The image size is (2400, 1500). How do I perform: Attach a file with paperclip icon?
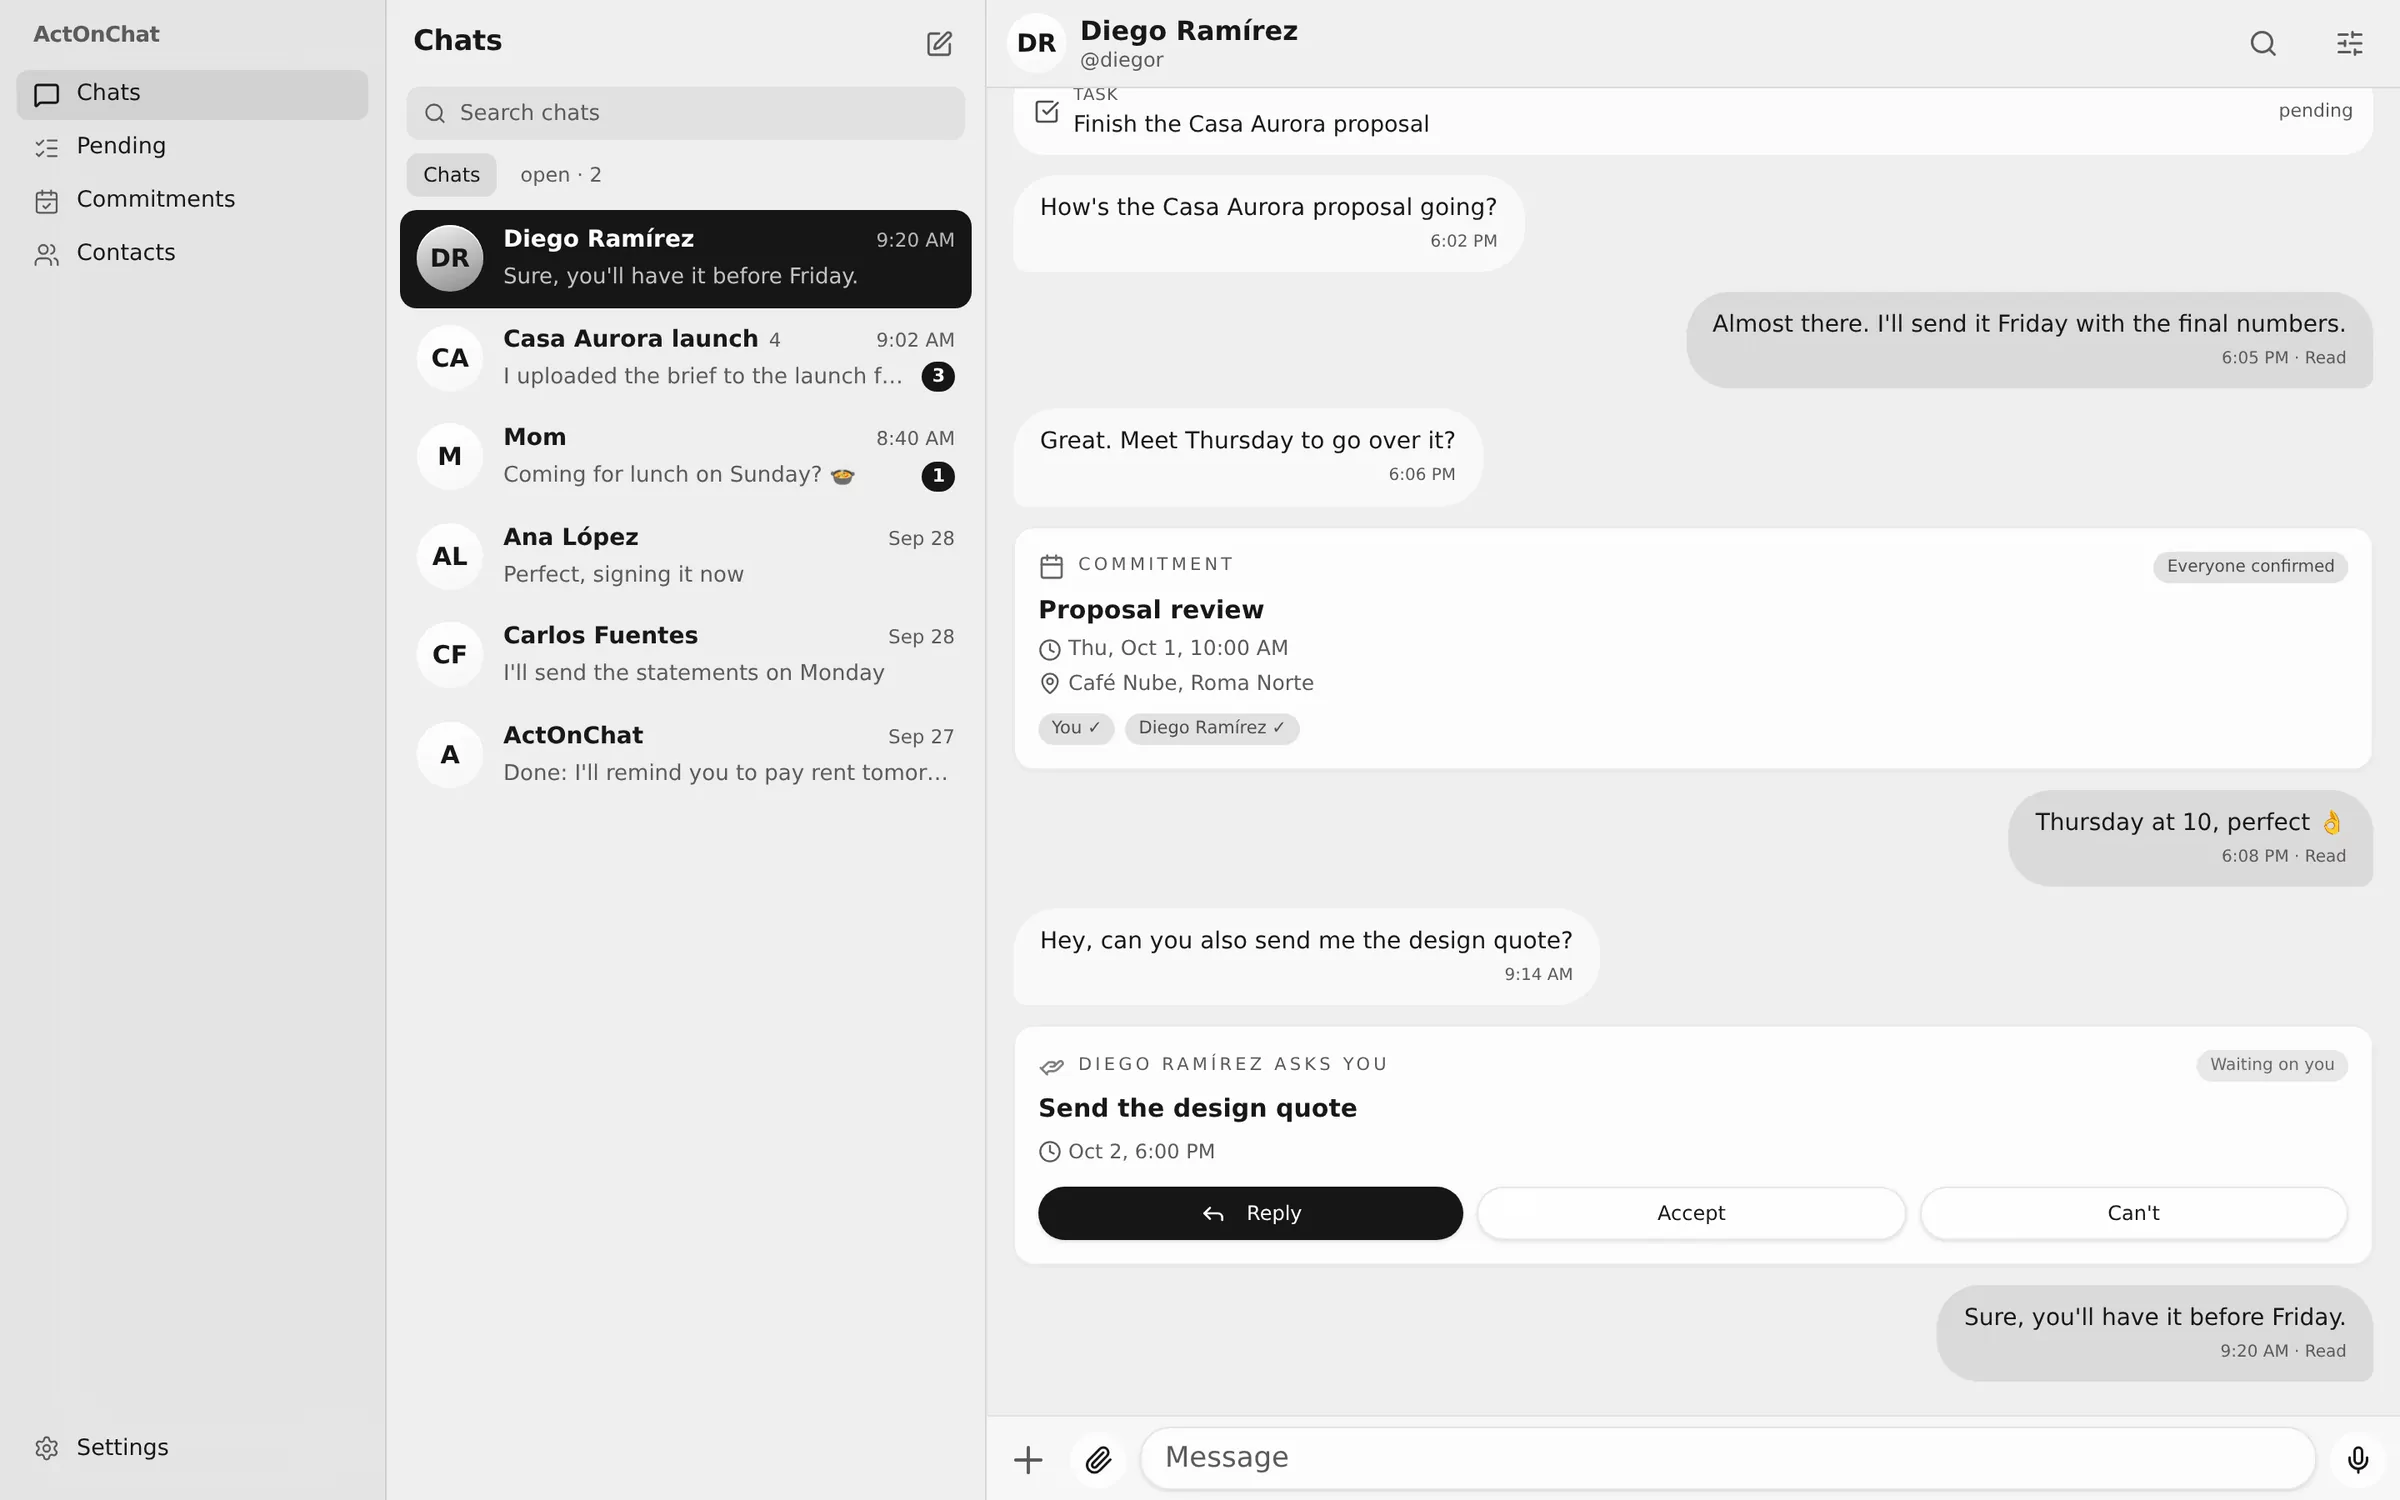1098,1460
